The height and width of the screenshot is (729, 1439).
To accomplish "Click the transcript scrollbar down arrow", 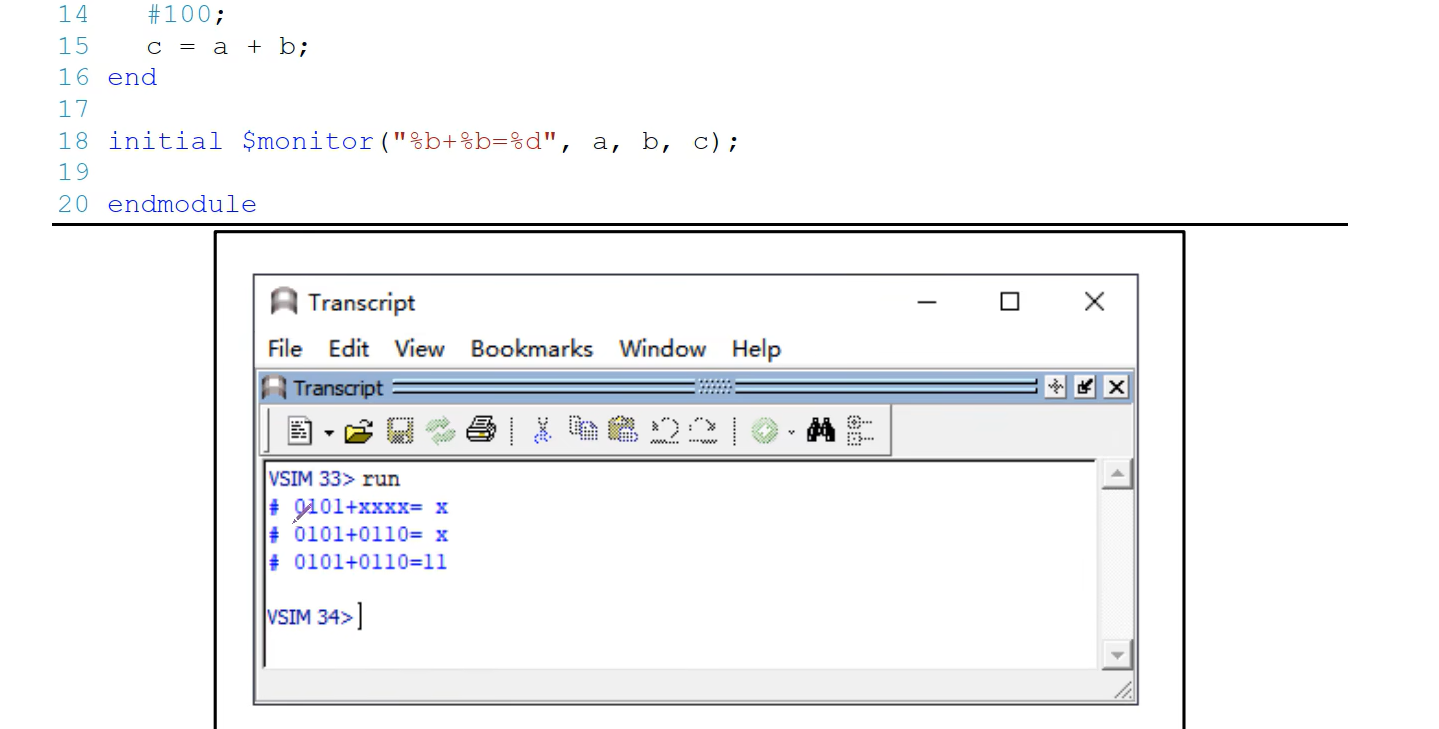I will [x=1117, y=656].
